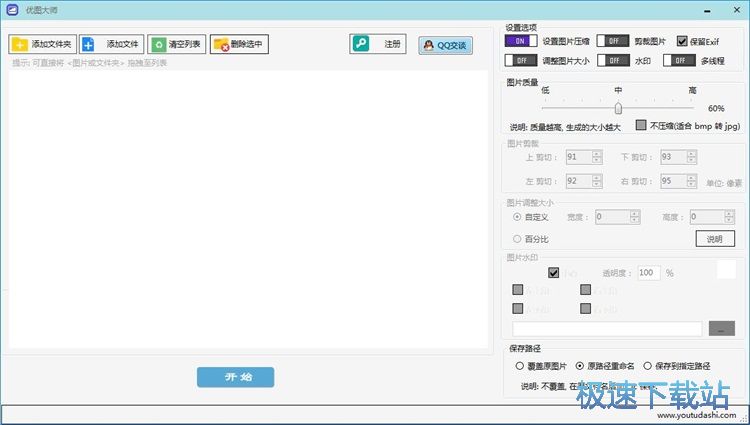Select the 覆盖原图片 radio option
The height and width of the screenshot is (425, 750).
[519, 366]
